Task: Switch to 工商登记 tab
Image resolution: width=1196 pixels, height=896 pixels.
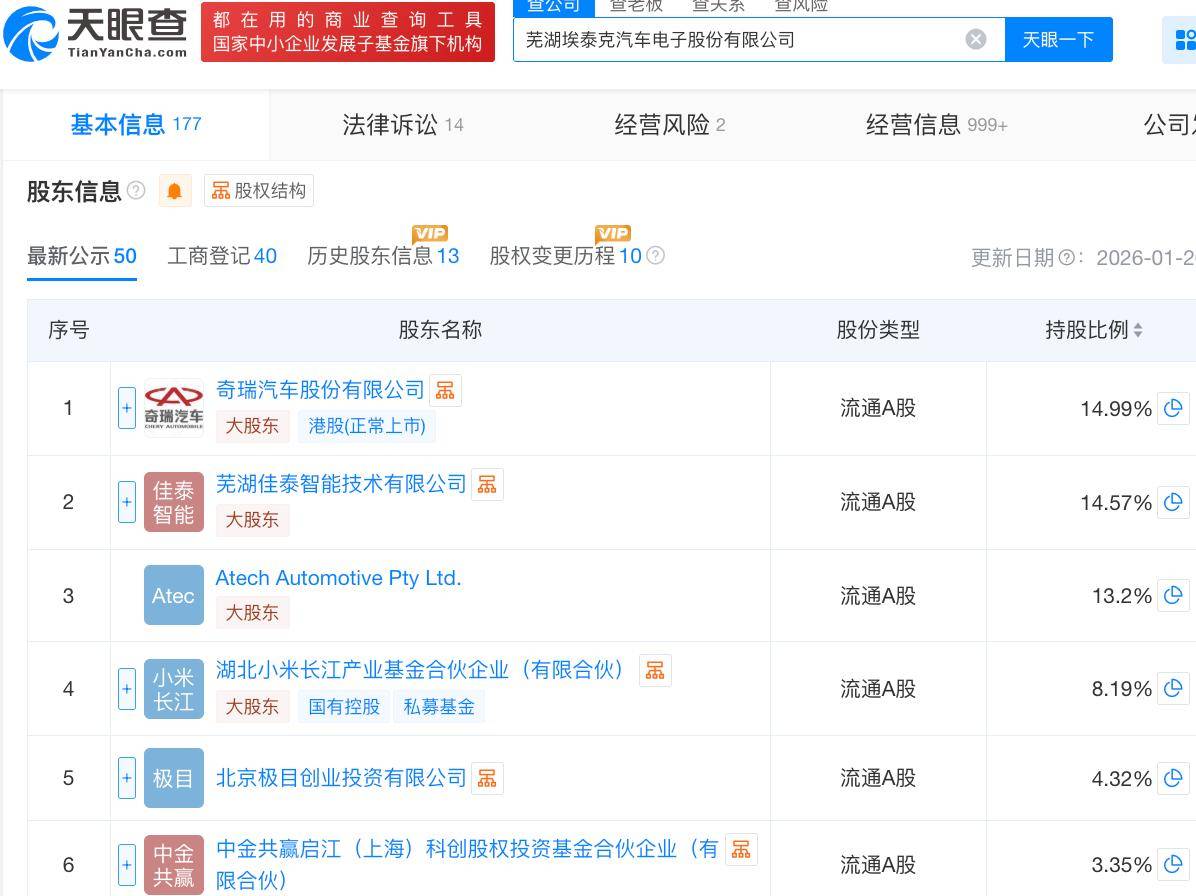Action: (221, 256)
